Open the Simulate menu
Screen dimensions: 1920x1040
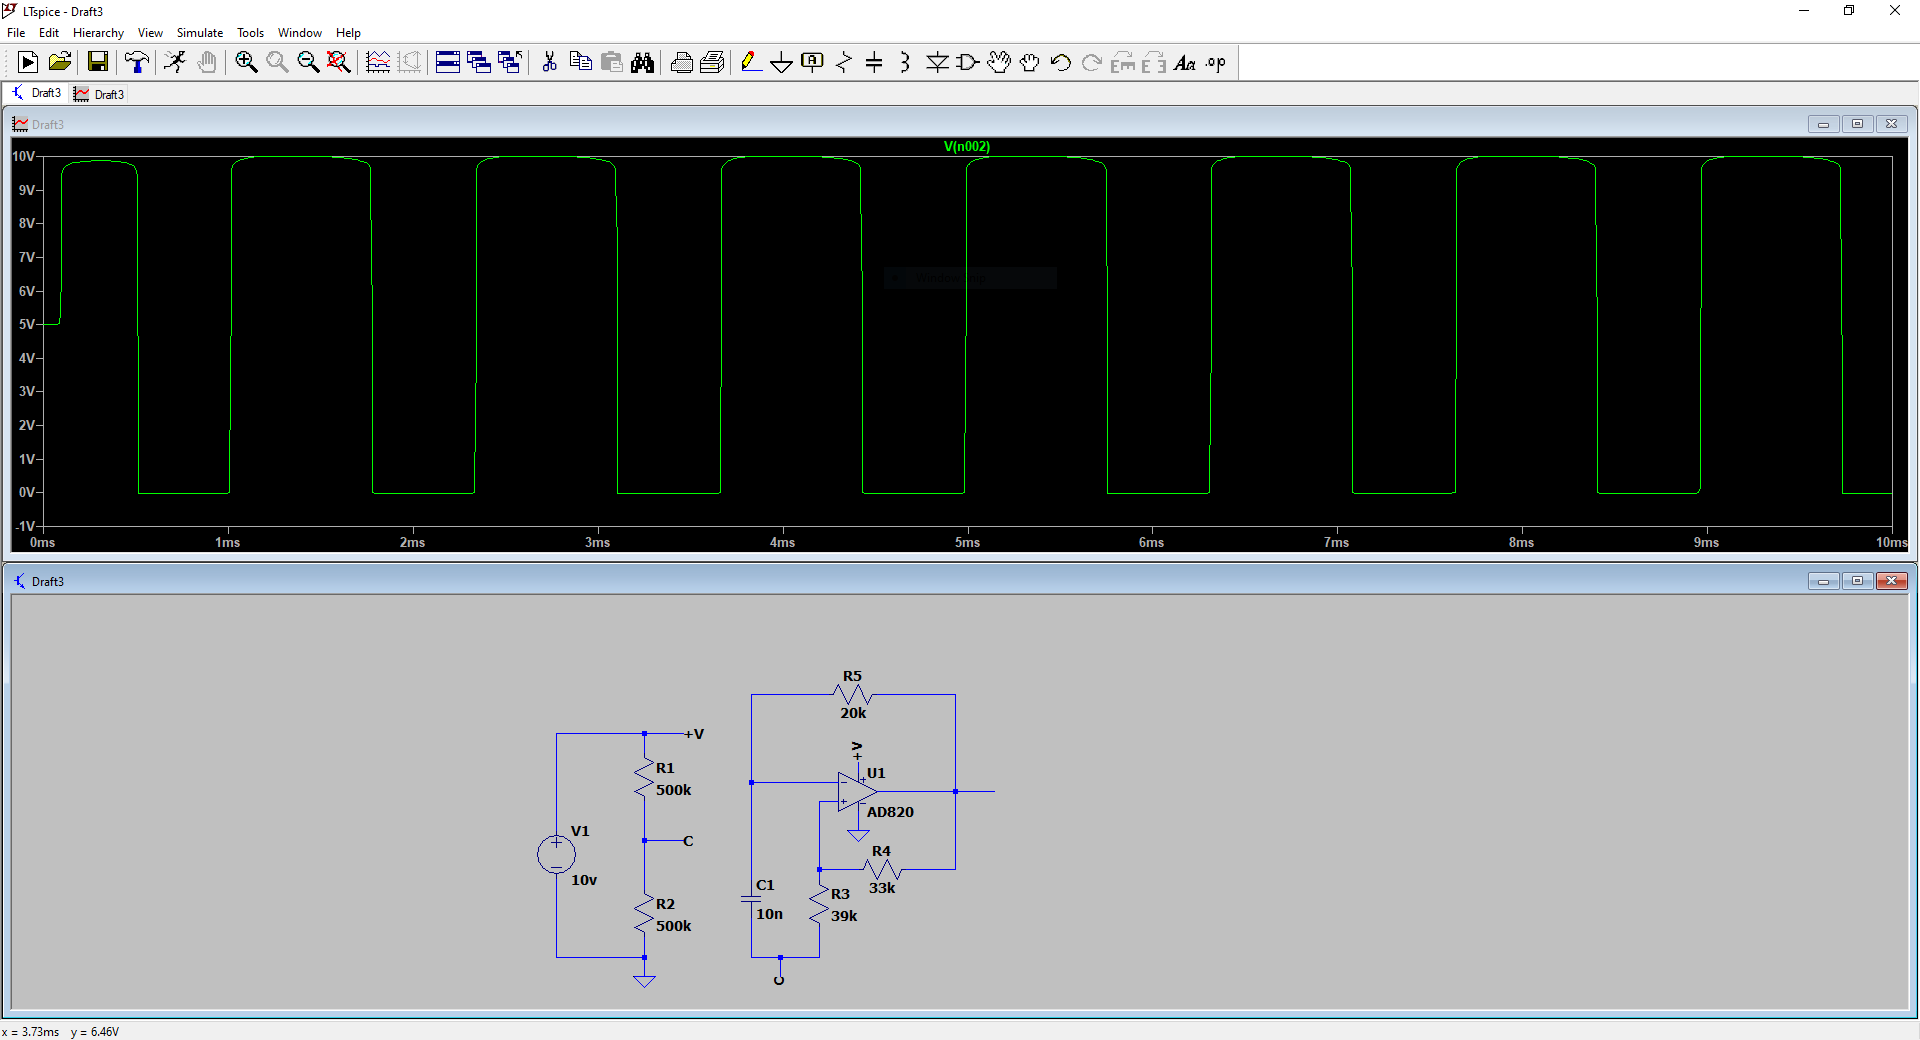coord(200,33)
